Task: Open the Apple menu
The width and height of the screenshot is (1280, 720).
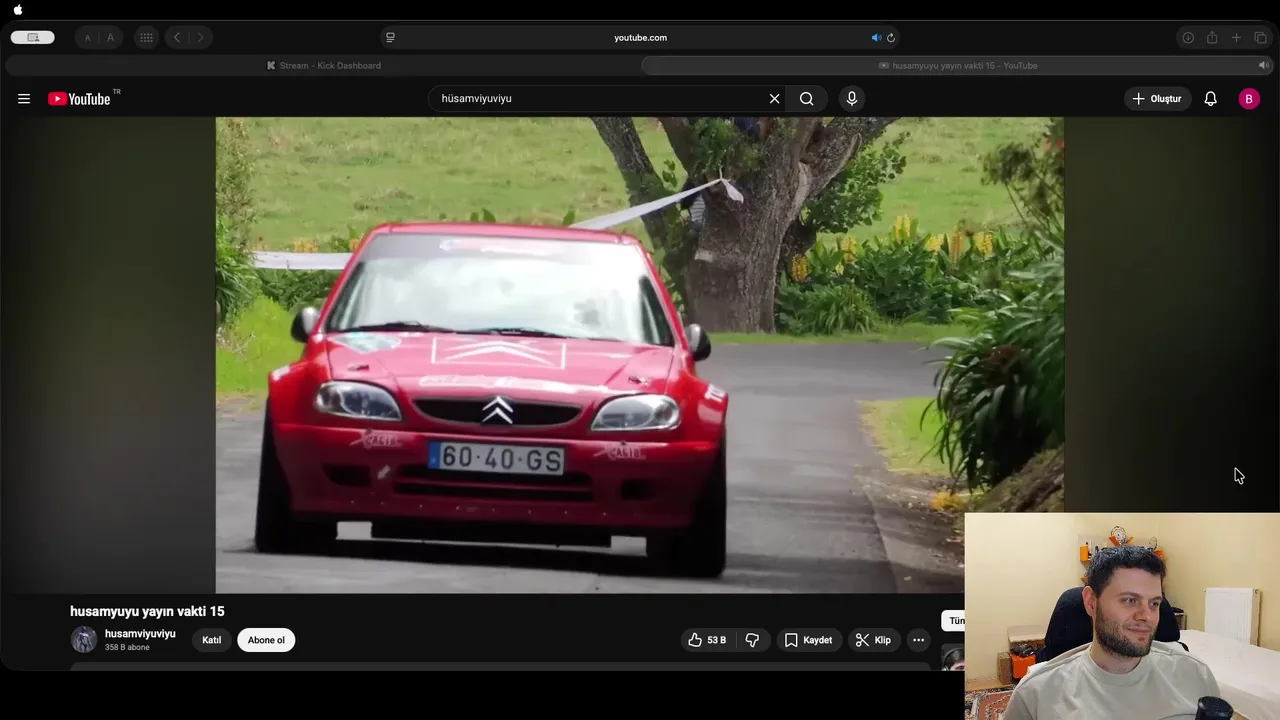Action: click(x=18, y=10)
